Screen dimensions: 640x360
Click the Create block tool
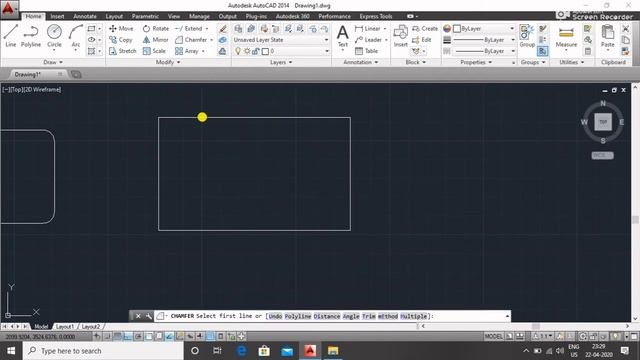pos(425,29)
